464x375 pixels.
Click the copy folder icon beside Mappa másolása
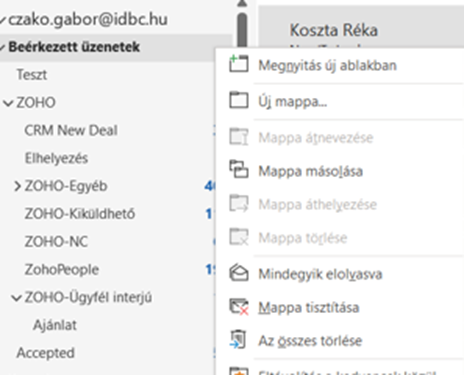[x=239, y=169]
